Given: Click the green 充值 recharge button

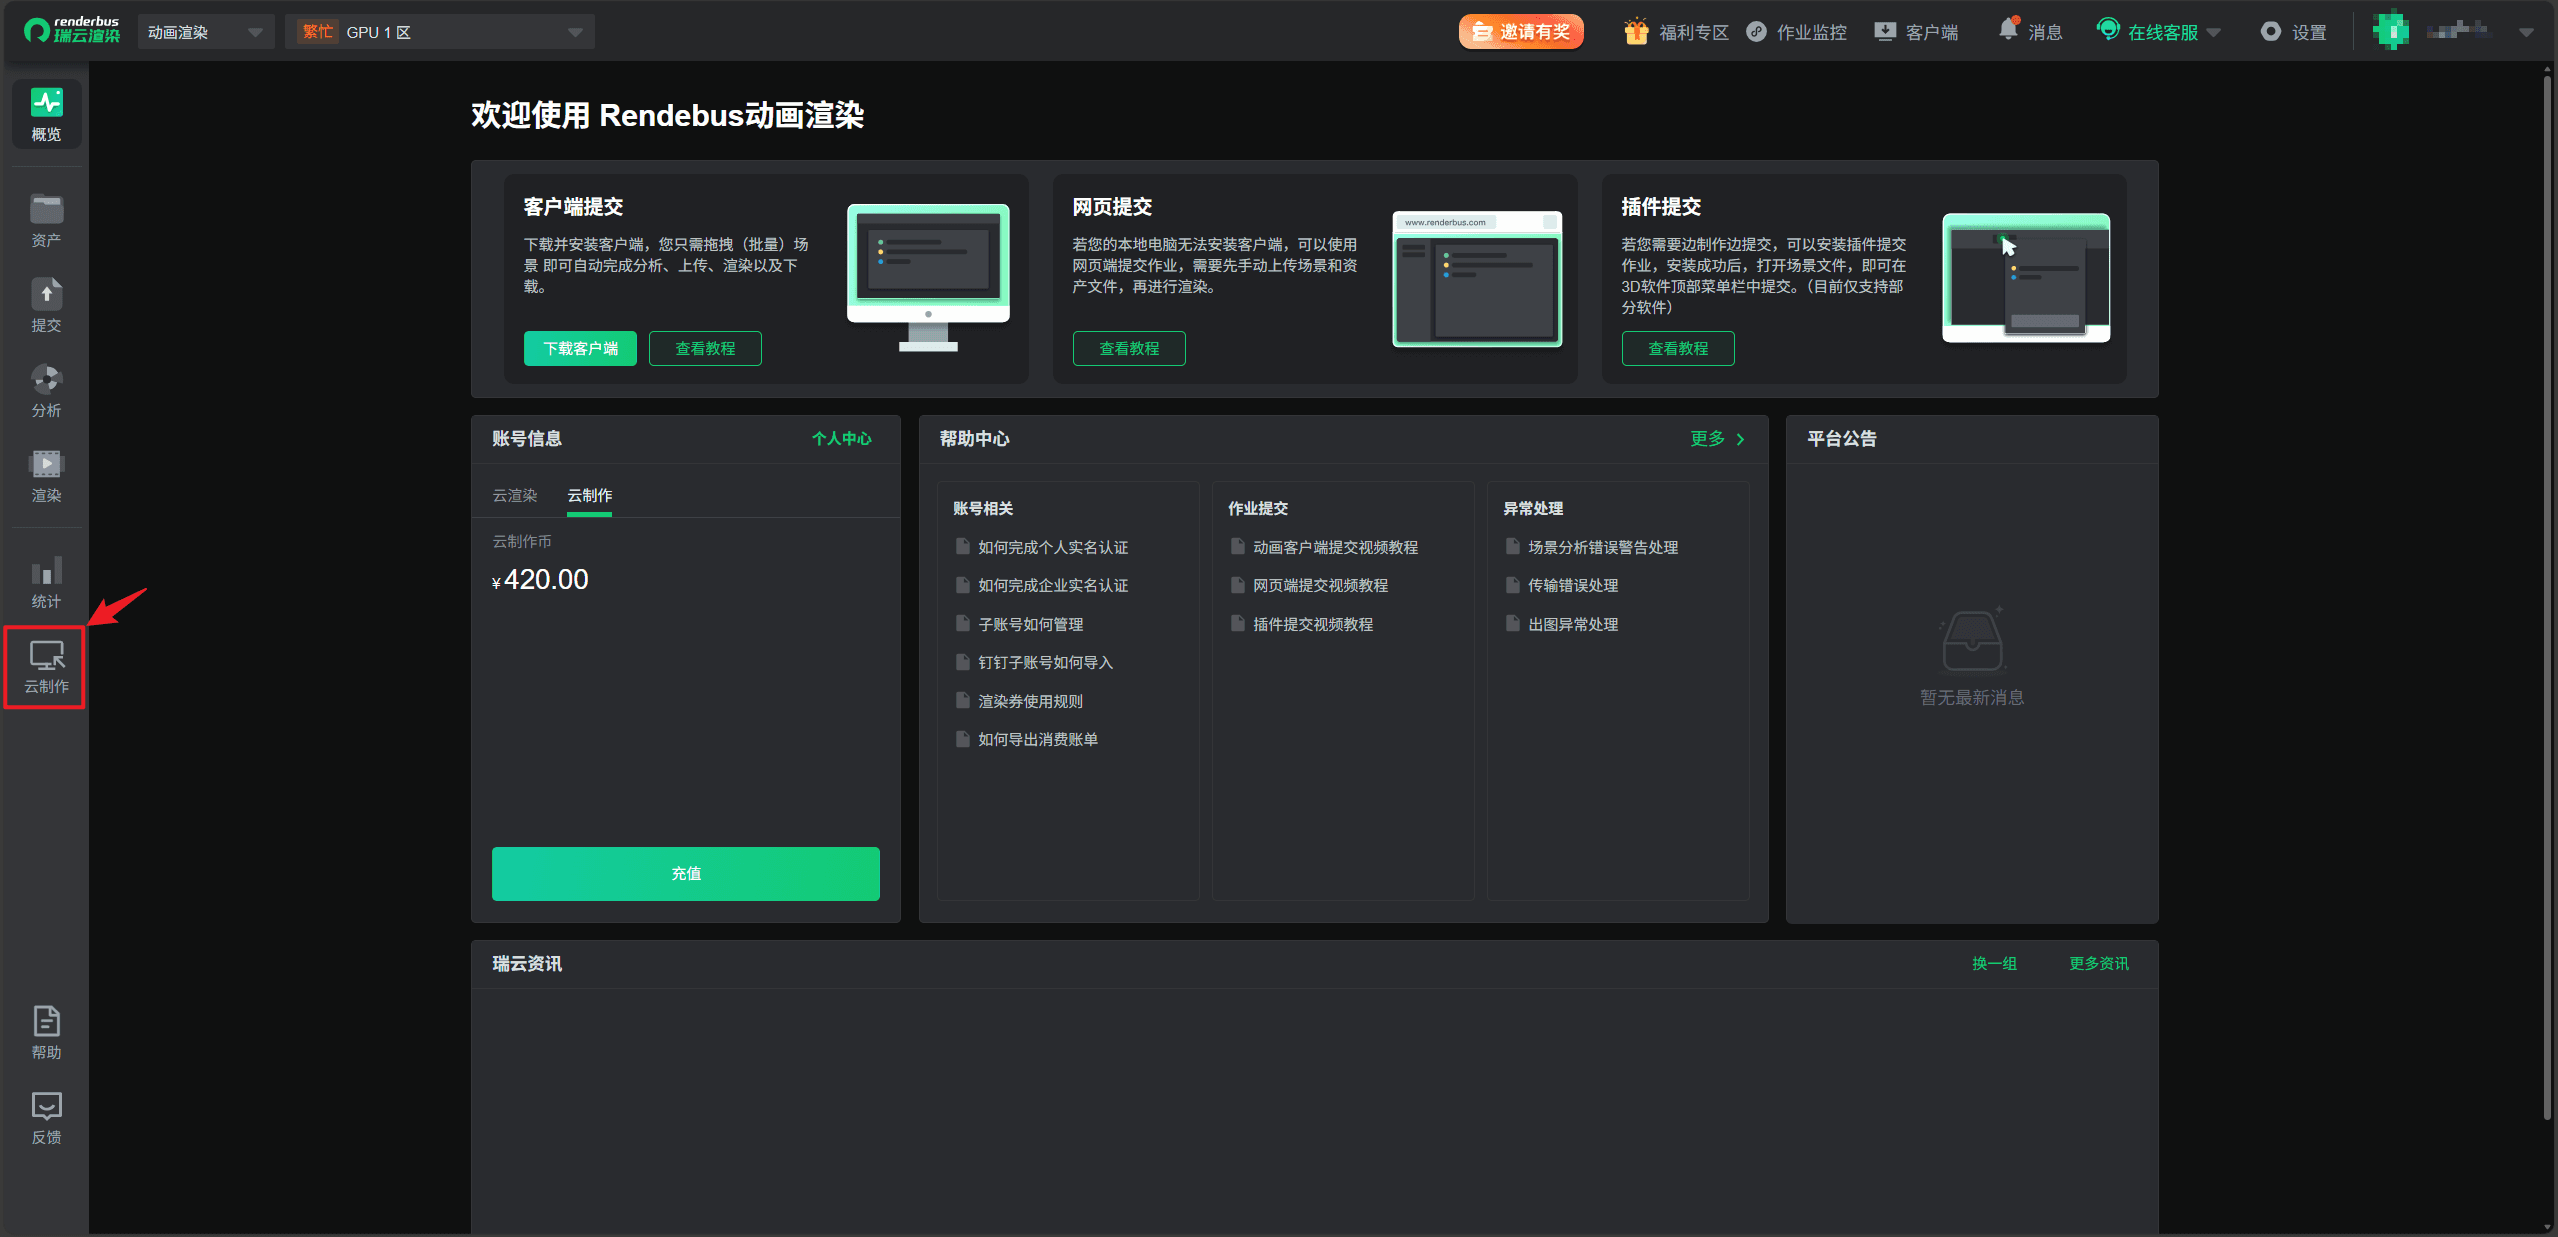Looking at the screenshot, I should 686,873.
